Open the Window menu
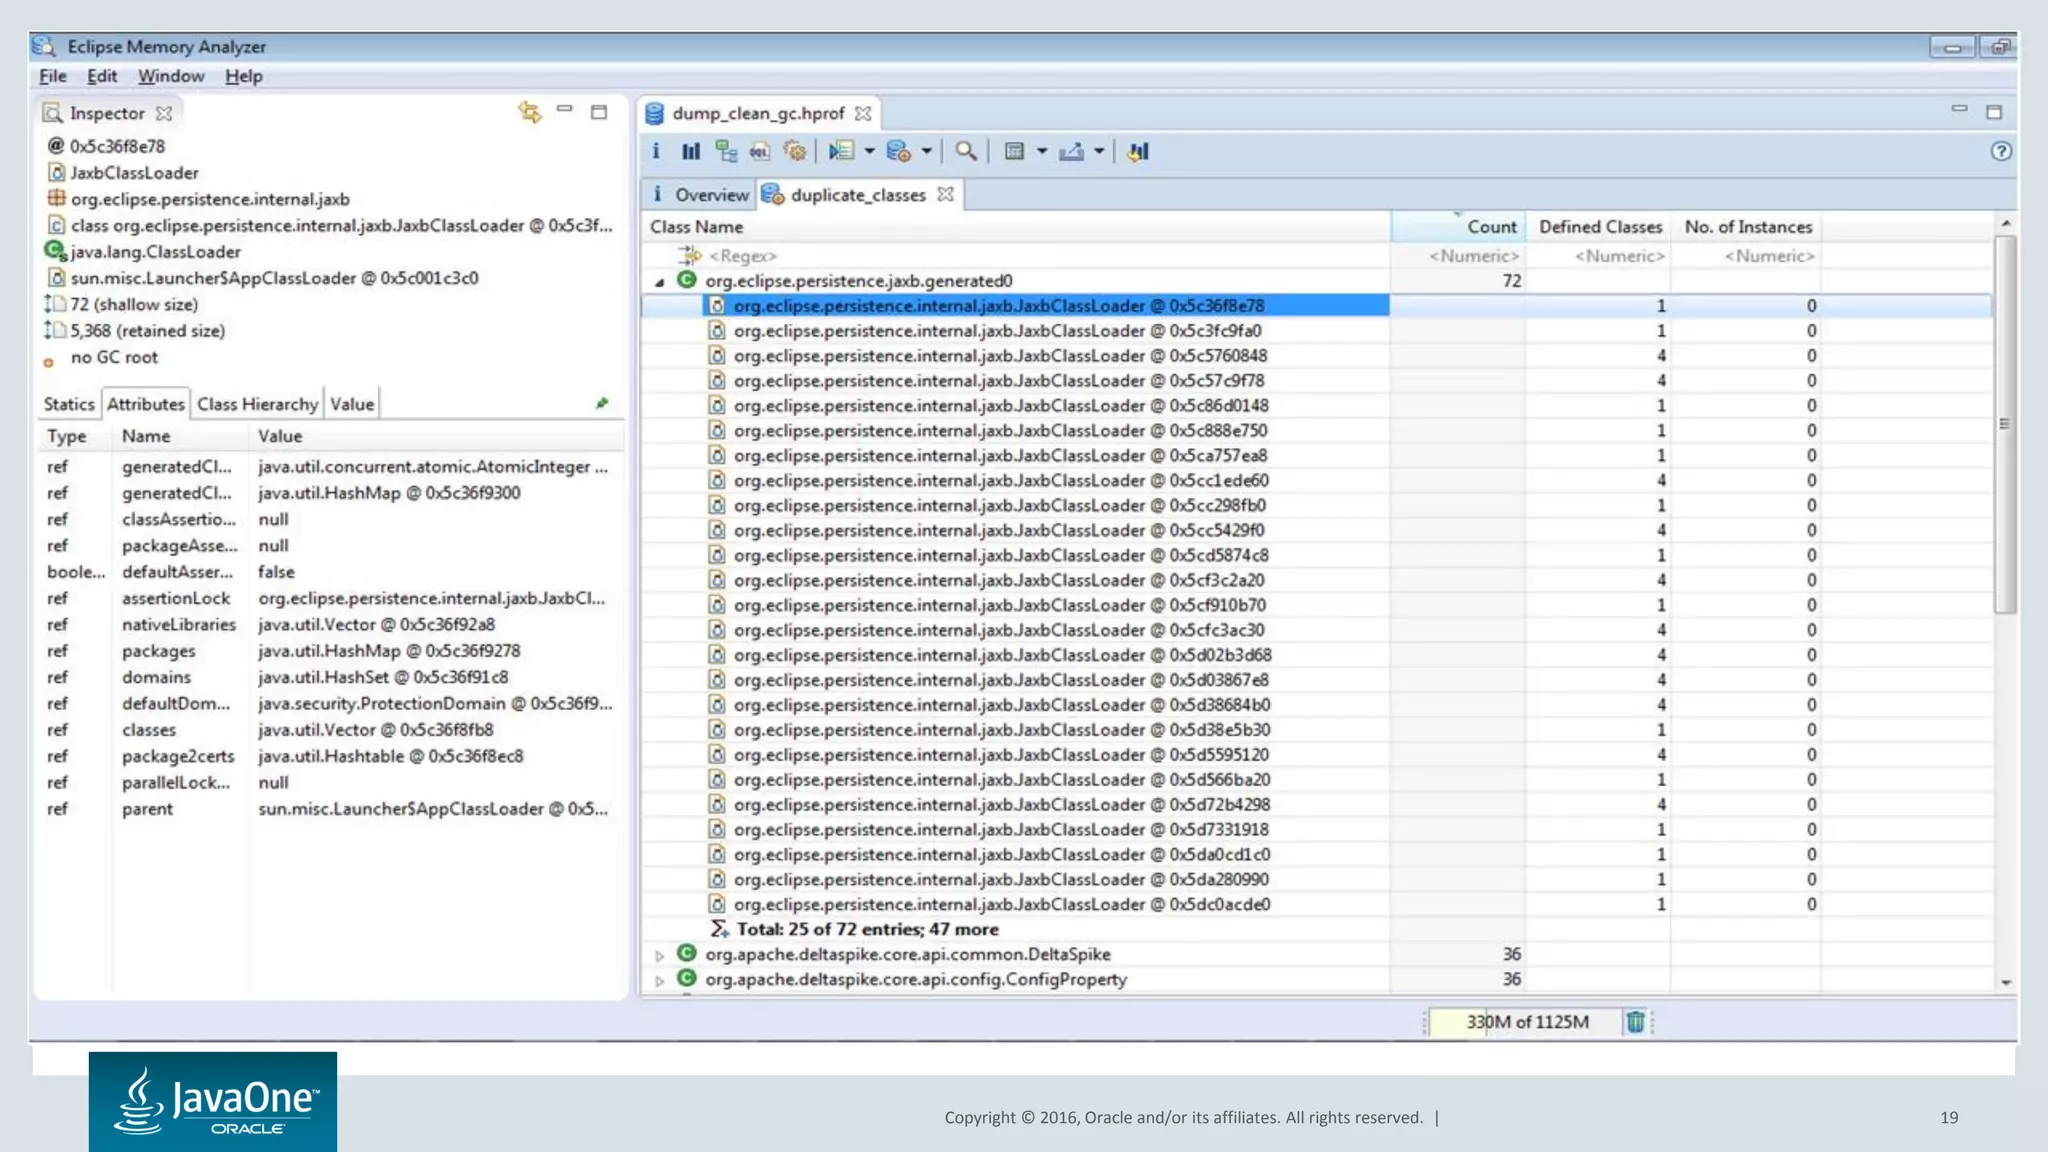 [x=171, y=76]
